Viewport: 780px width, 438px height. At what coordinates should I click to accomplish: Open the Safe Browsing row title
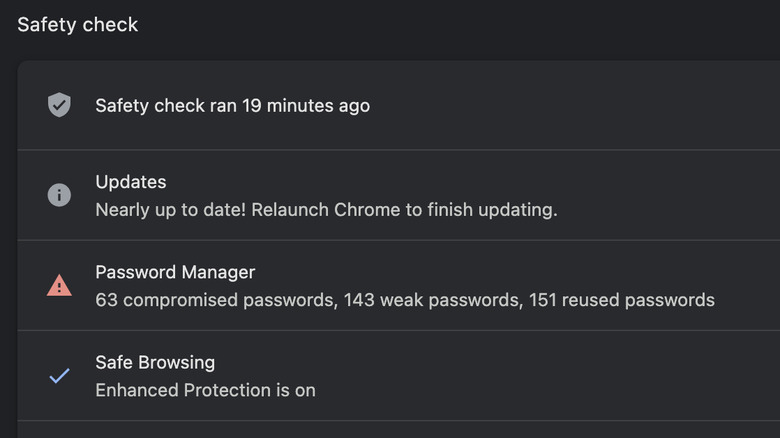point(155,362)
